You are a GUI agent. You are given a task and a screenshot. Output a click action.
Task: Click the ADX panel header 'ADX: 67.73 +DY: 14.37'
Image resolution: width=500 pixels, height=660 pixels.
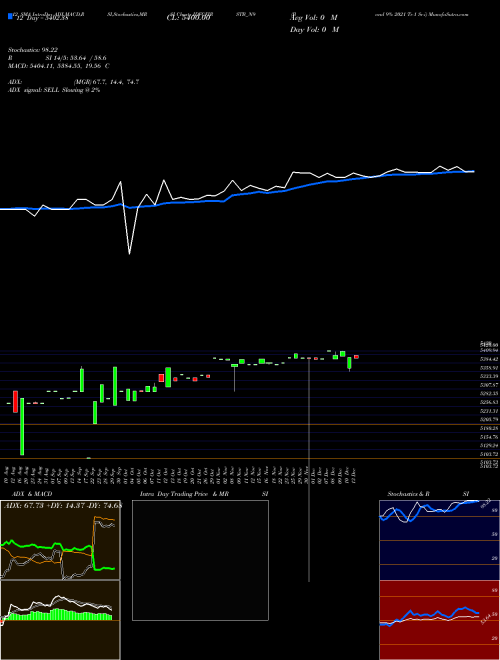coord(63,505)
